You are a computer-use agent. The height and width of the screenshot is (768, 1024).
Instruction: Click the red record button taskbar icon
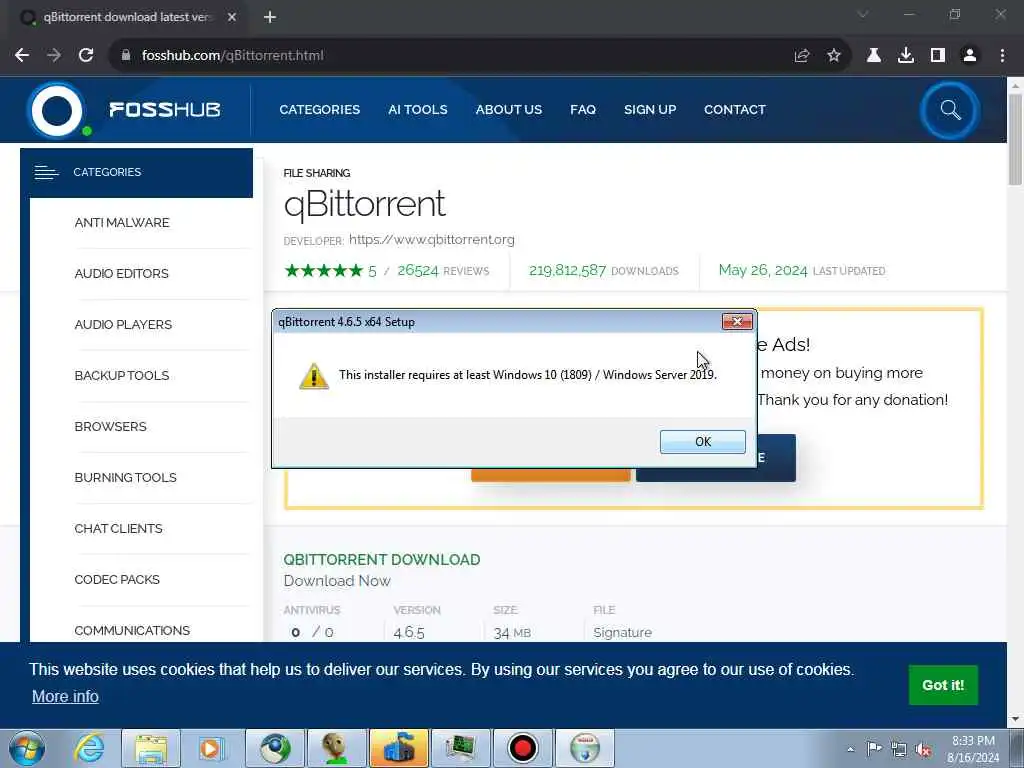pos(522,748)
